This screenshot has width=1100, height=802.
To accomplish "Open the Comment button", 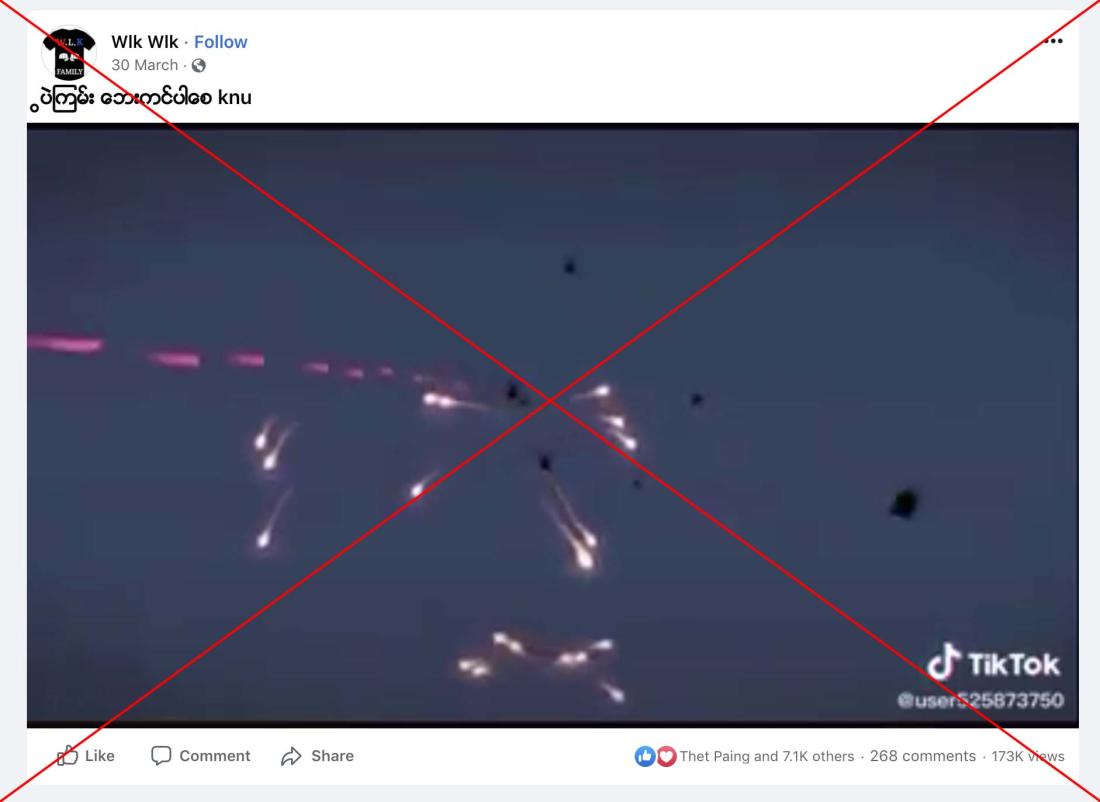I will (201, 756).
